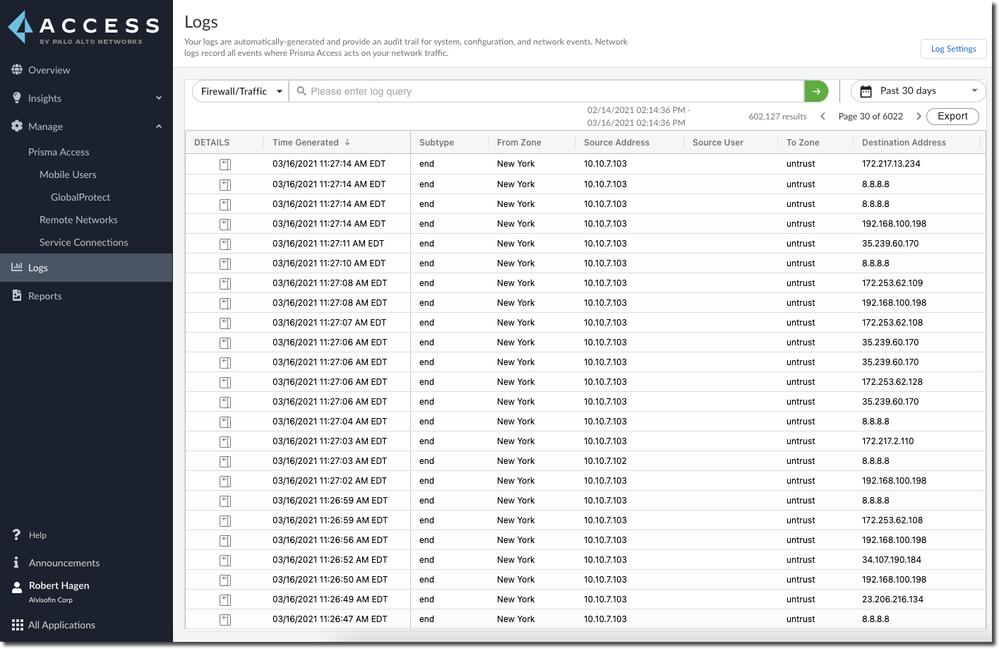Click the Reports document icon
This screenshot has height=649, width=999.
click(17, 295)
